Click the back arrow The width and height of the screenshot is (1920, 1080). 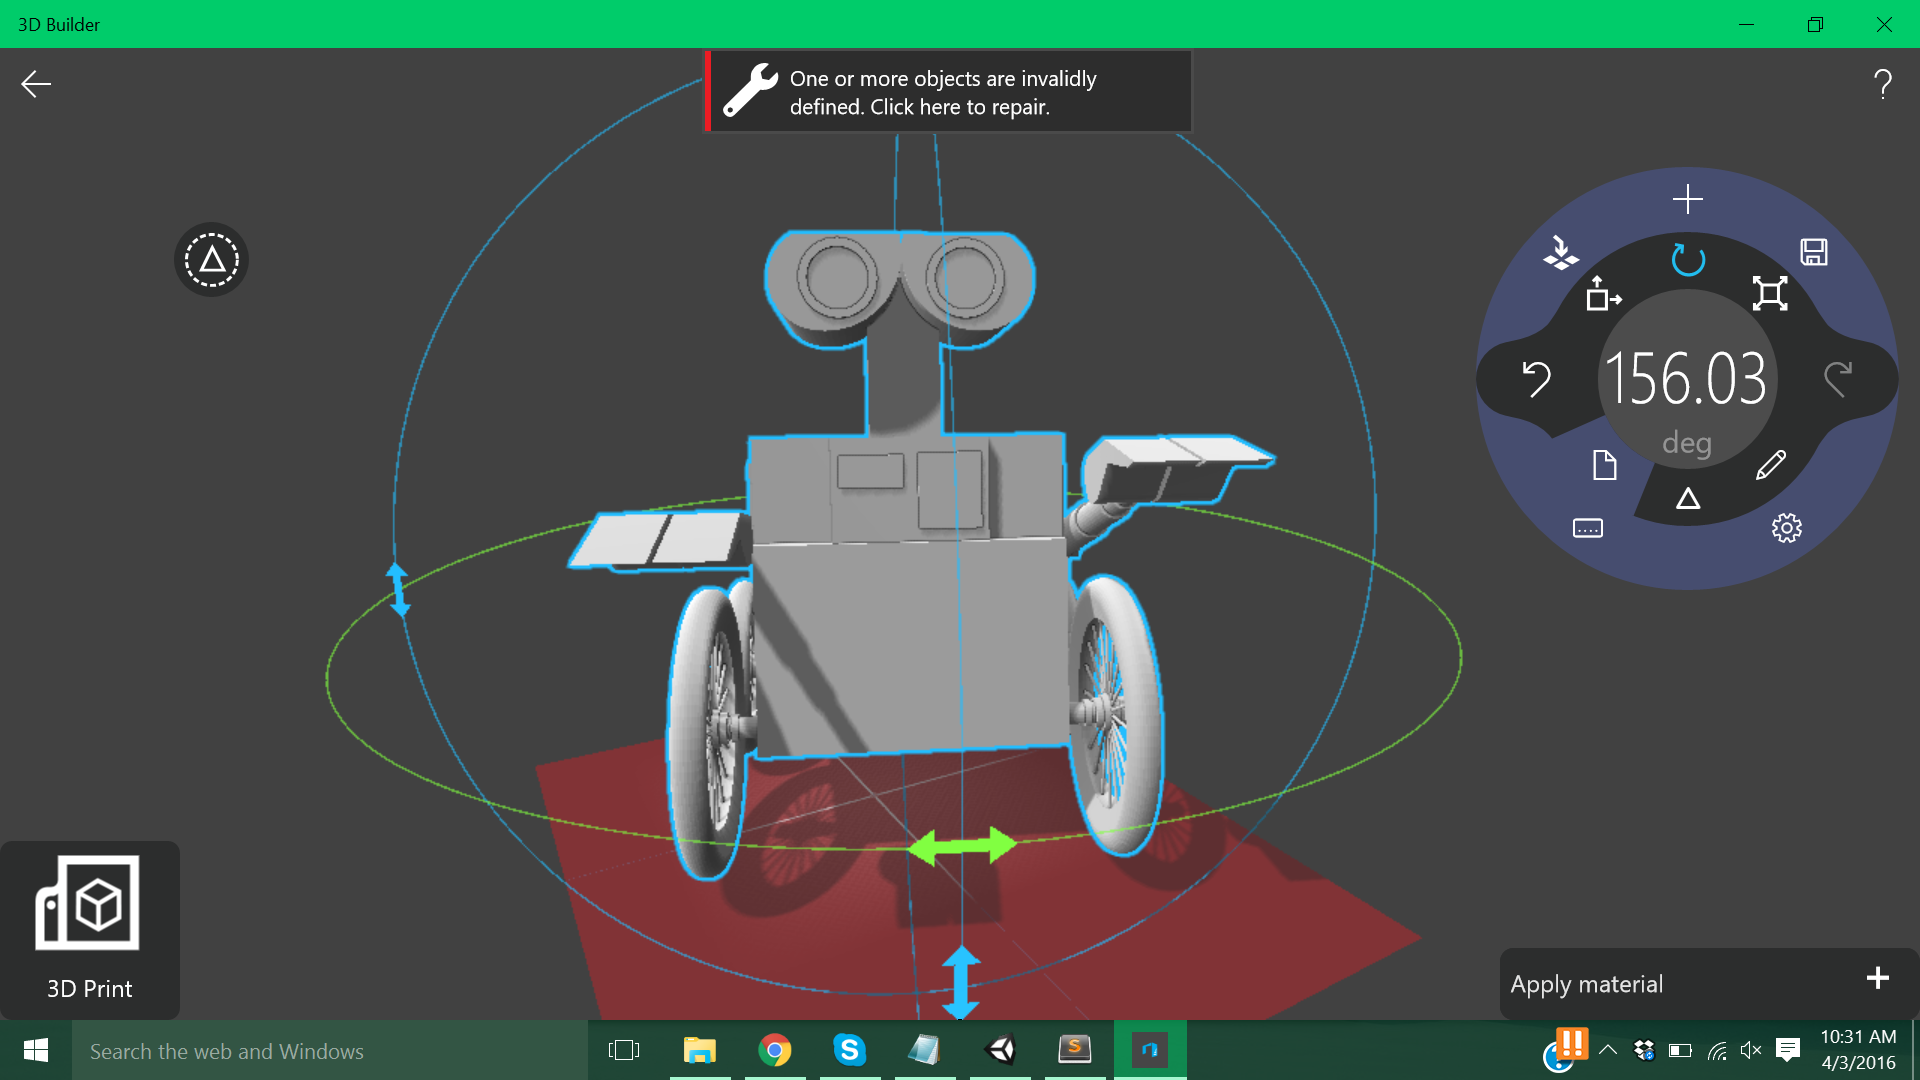coord(36,84)
